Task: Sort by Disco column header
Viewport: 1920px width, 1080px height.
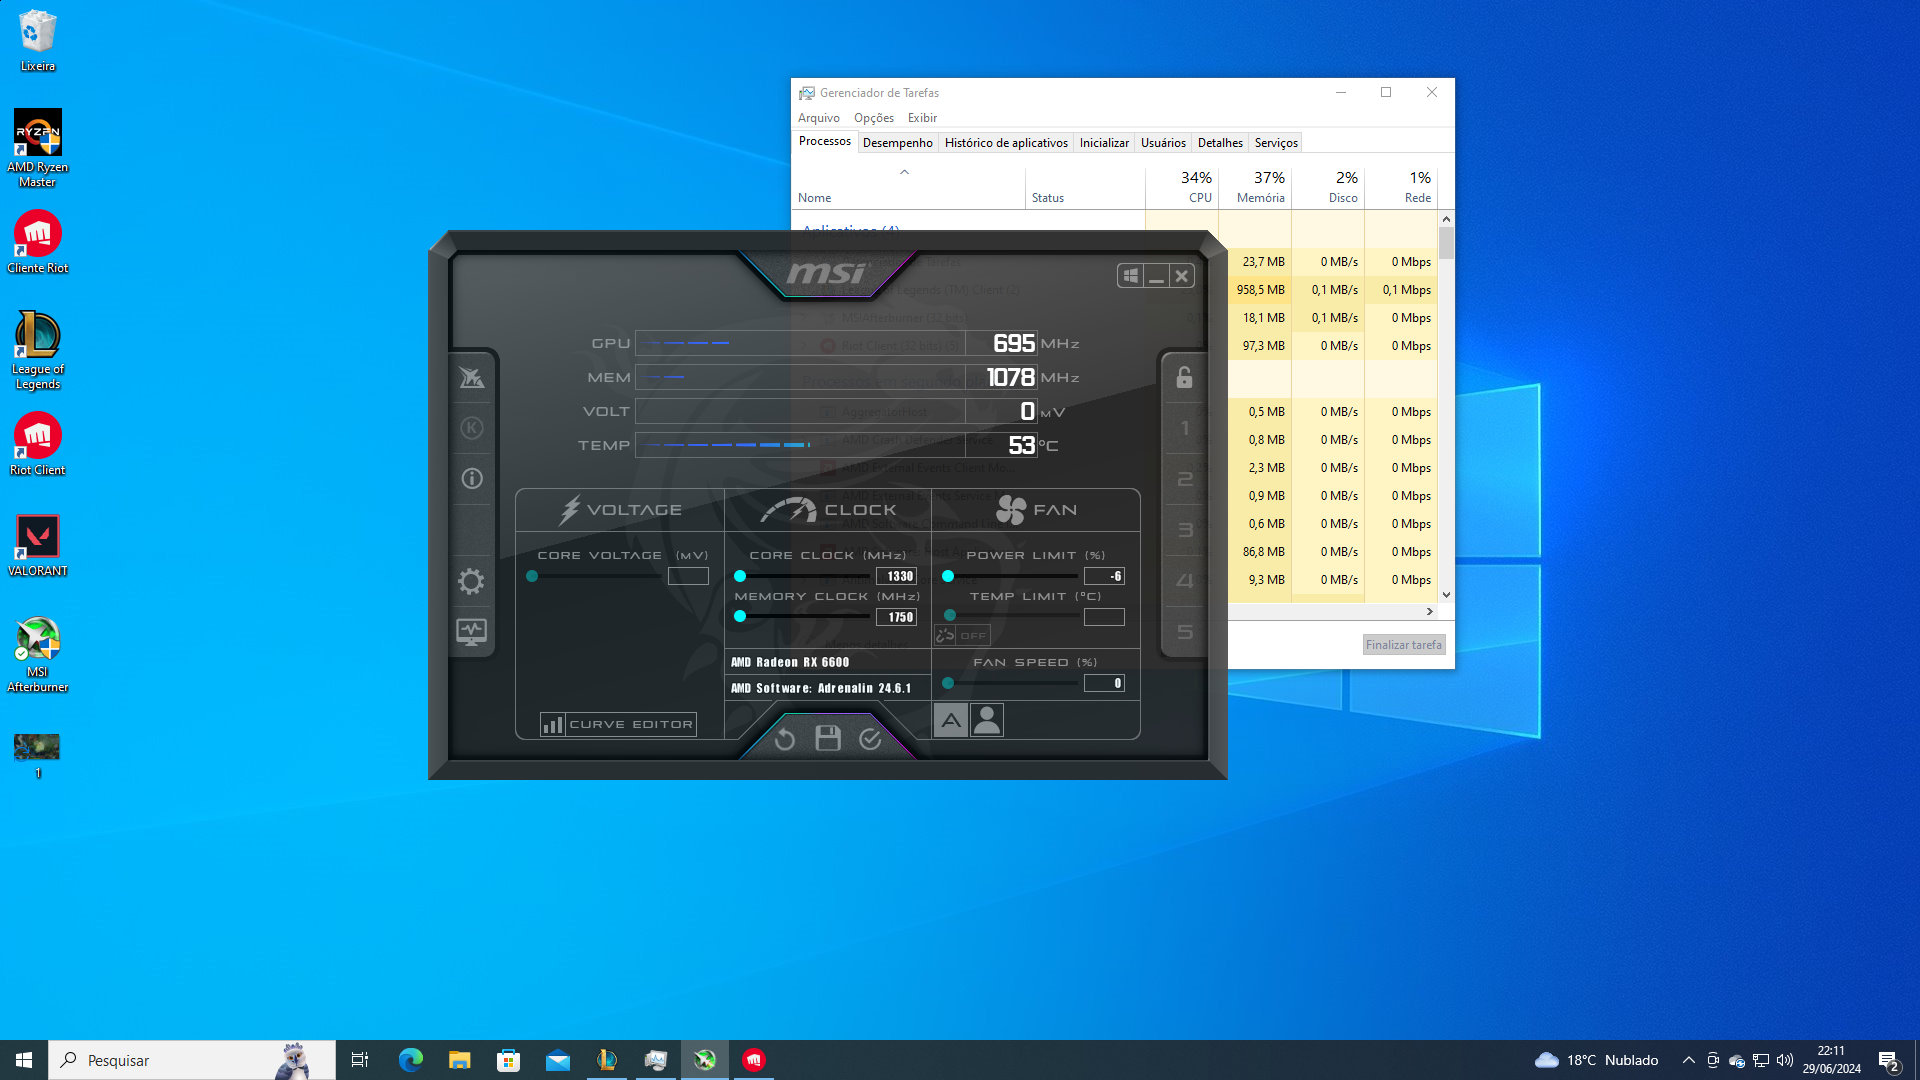Action: 1328,187
